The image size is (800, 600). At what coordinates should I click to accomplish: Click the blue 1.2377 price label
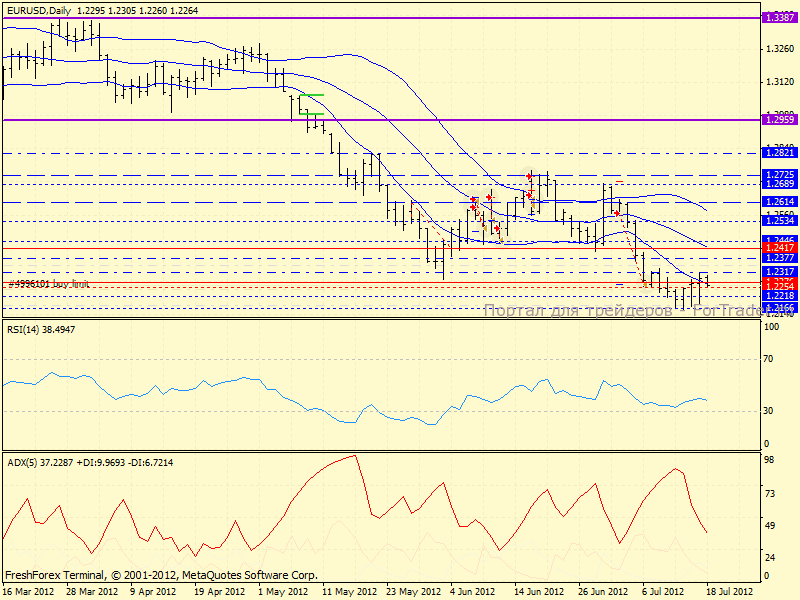[x=779, y=258]
